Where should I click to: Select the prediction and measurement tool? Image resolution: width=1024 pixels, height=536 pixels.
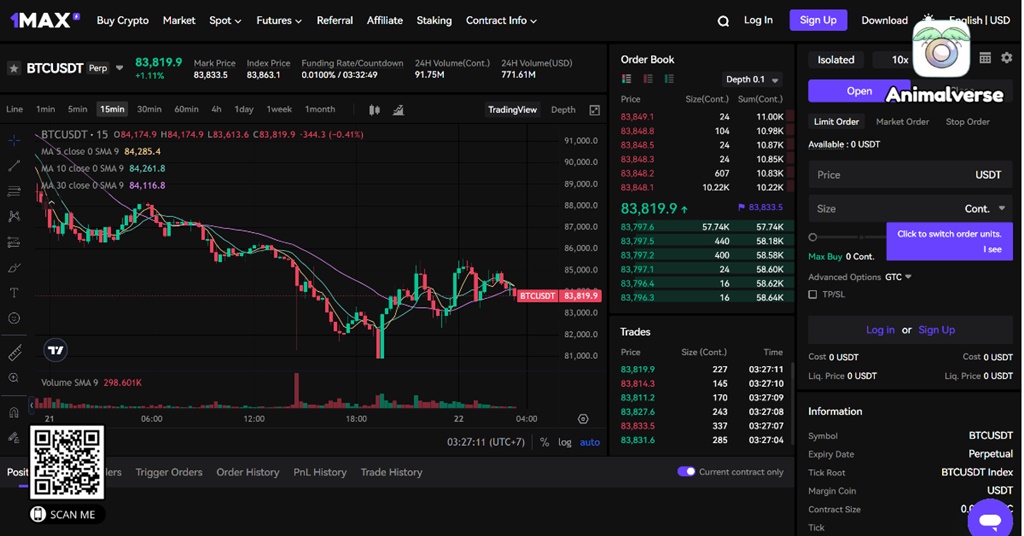tap(14, 242)
